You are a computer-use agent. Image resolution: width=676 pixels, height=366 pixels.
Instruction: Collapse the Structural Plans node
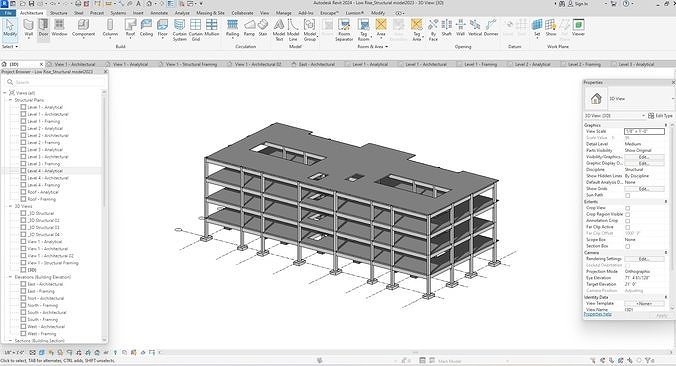(10, 100)
